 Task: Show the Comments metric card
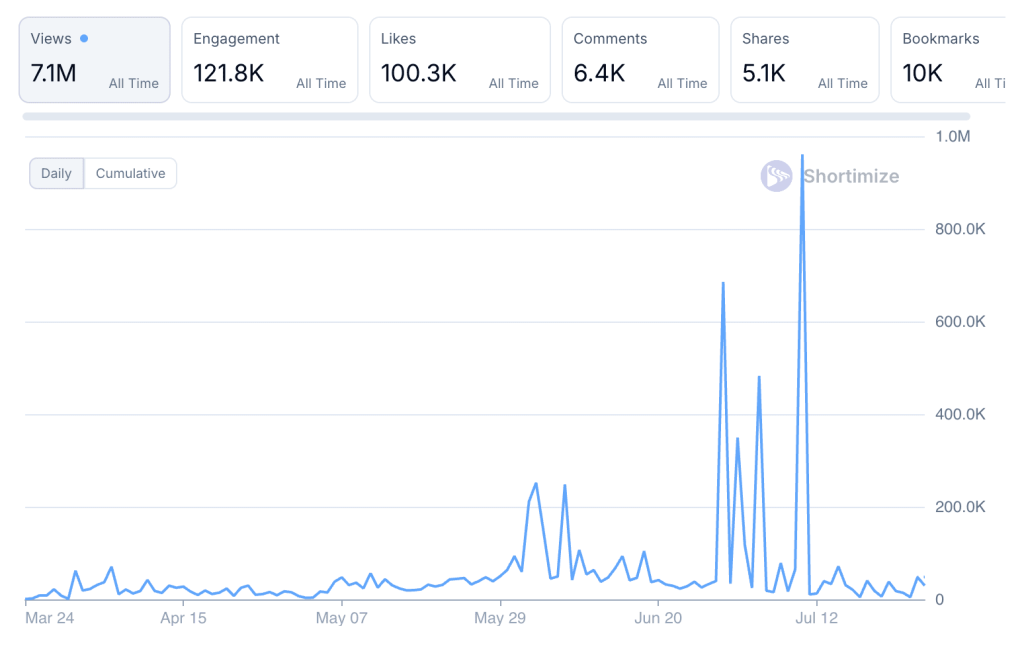coord(640,60)
